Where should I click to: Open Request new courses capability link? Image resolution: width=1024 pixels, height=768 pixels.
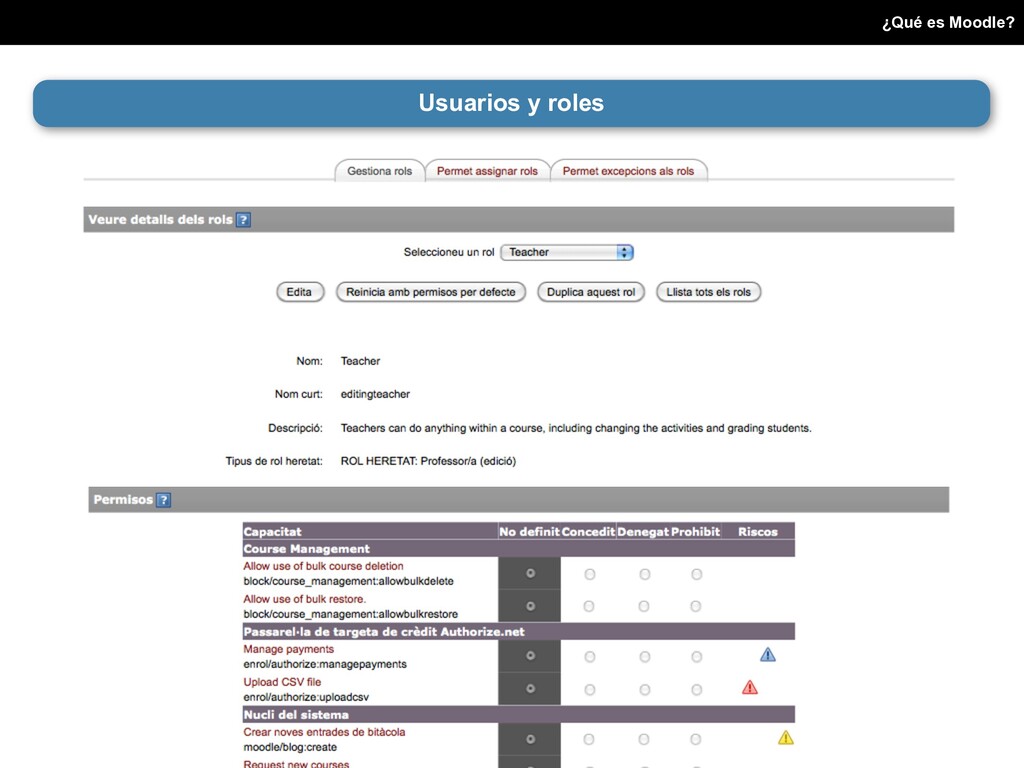(296, 763)
